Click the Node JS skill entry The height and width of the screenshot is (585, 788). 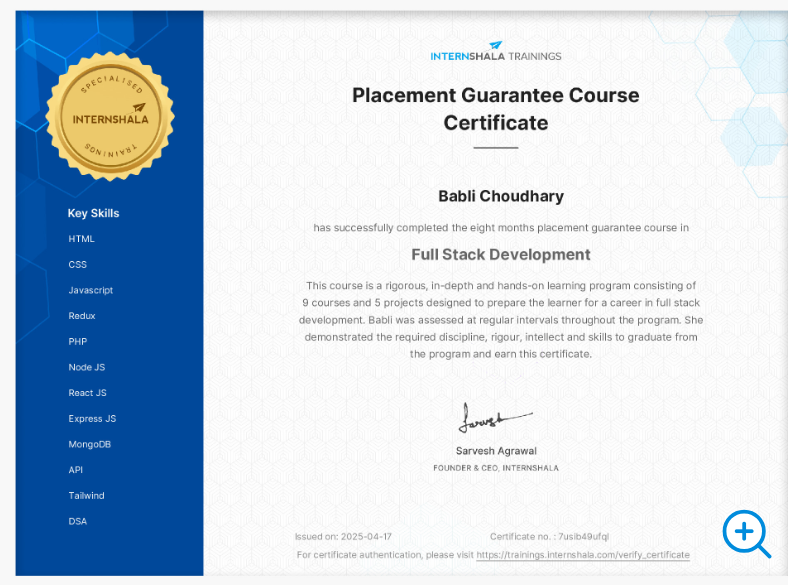point(87,367)
